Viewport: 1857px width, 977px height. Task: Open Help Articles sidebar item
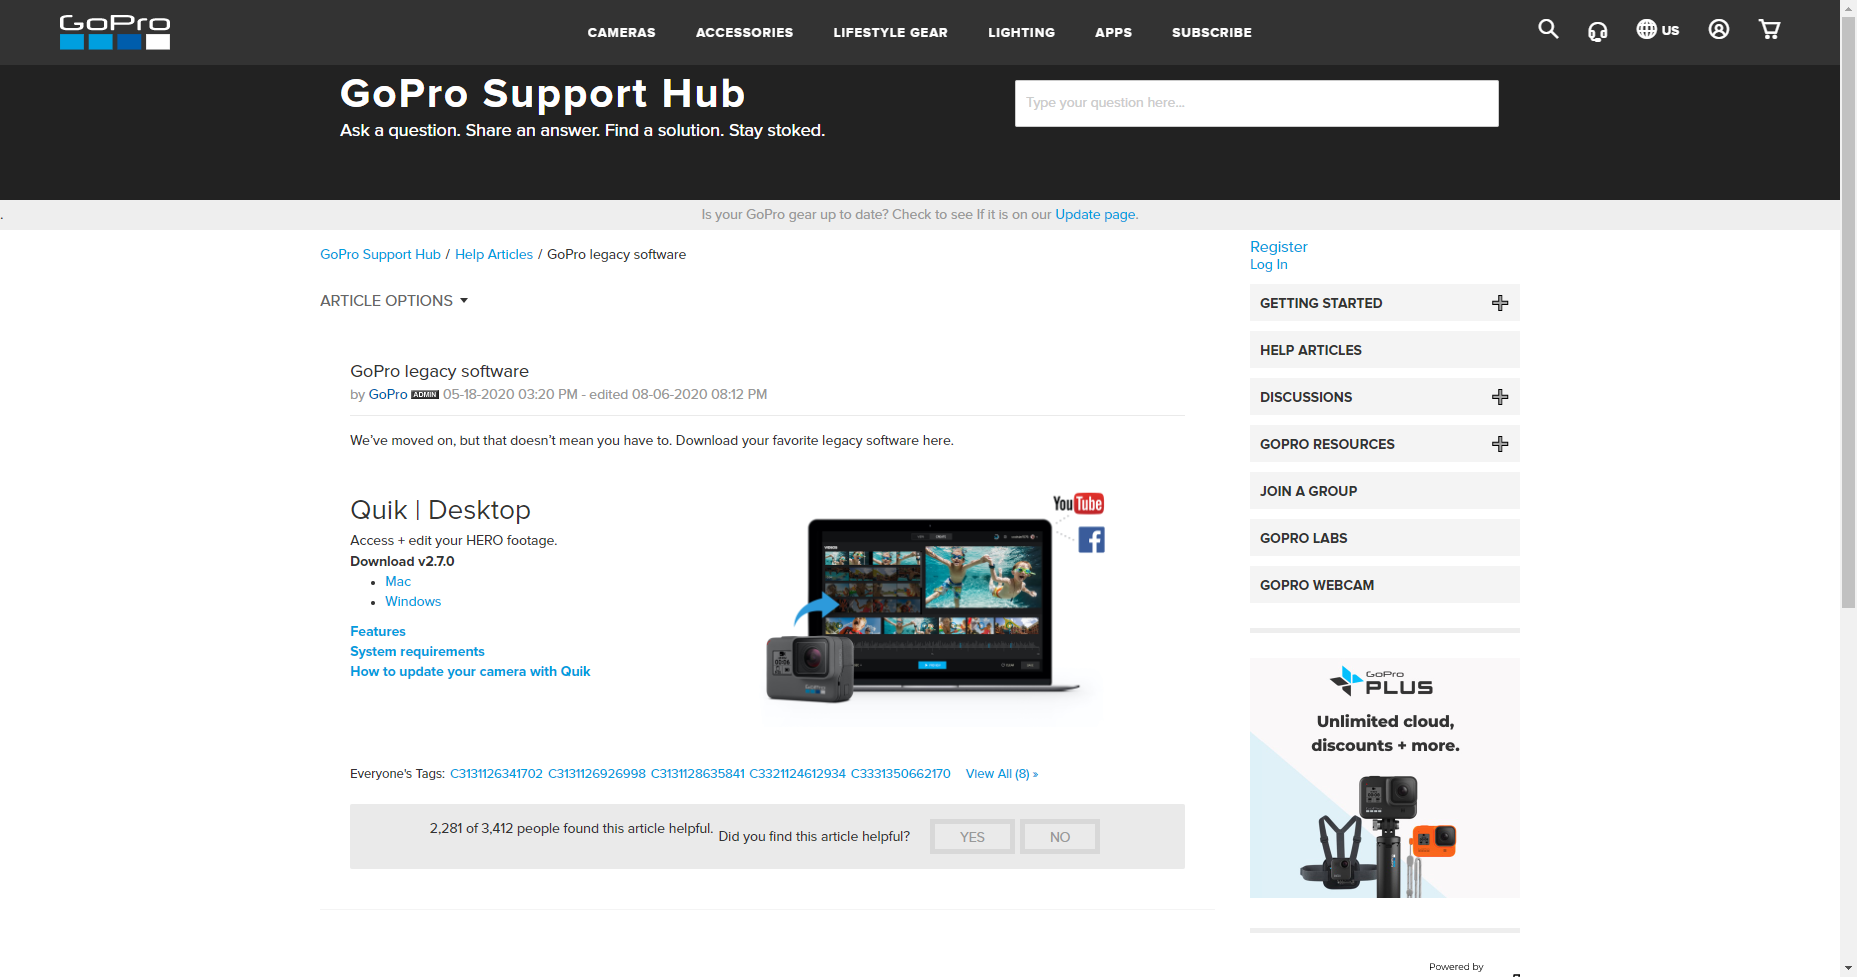click(1384, 350)
